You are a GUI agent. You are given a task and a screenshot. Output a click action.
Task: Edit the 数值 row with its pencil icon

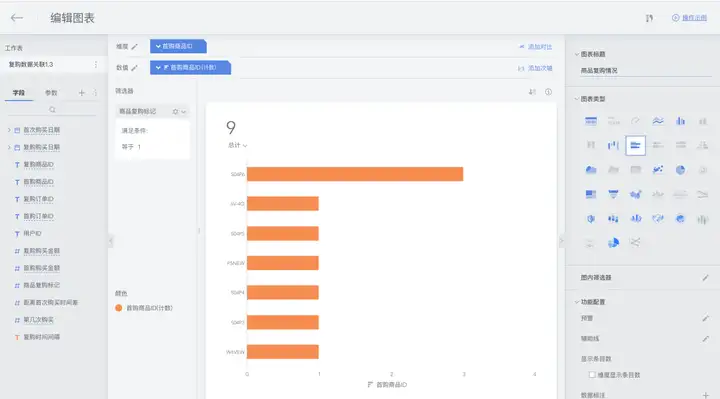tap(134, 68)
